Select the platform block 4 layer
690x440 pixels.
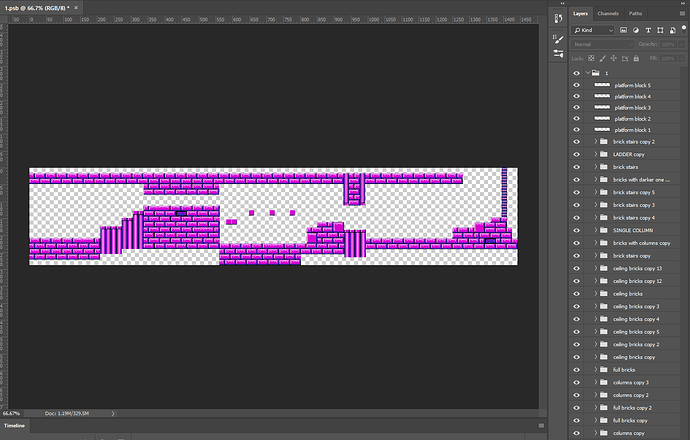[633, 96]
